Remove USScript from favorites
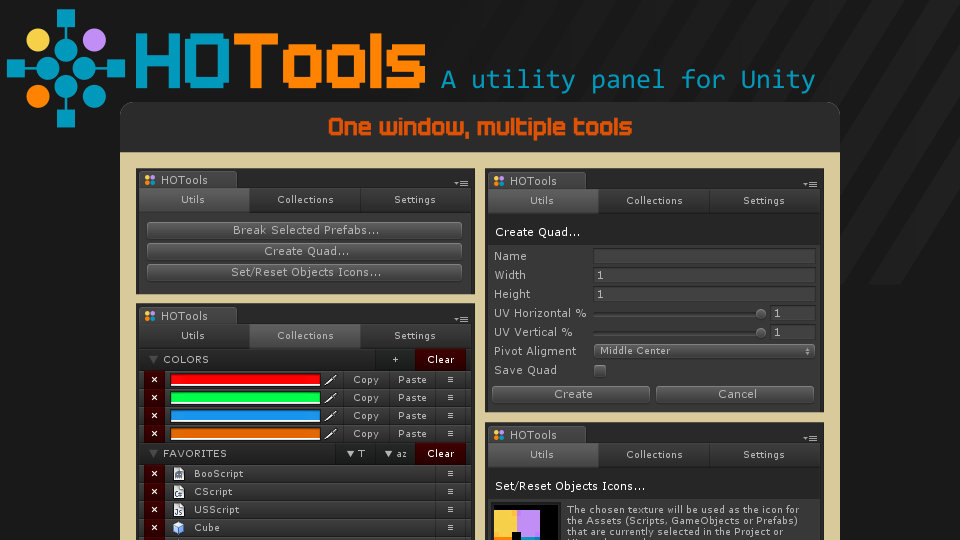The image size is (960, 540). tap(154, 509)
